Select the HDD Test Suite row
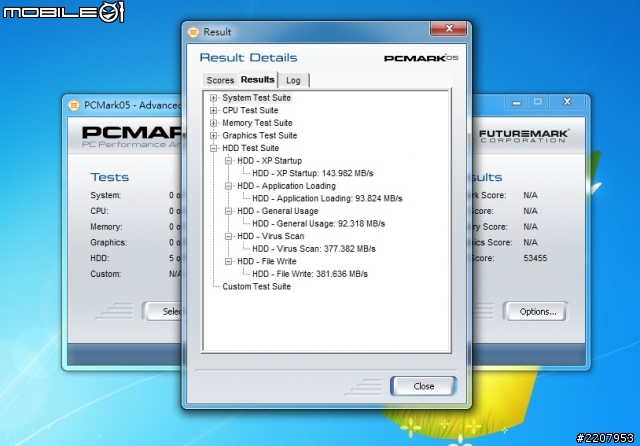 pyautogui.click(x=251, y=148)
